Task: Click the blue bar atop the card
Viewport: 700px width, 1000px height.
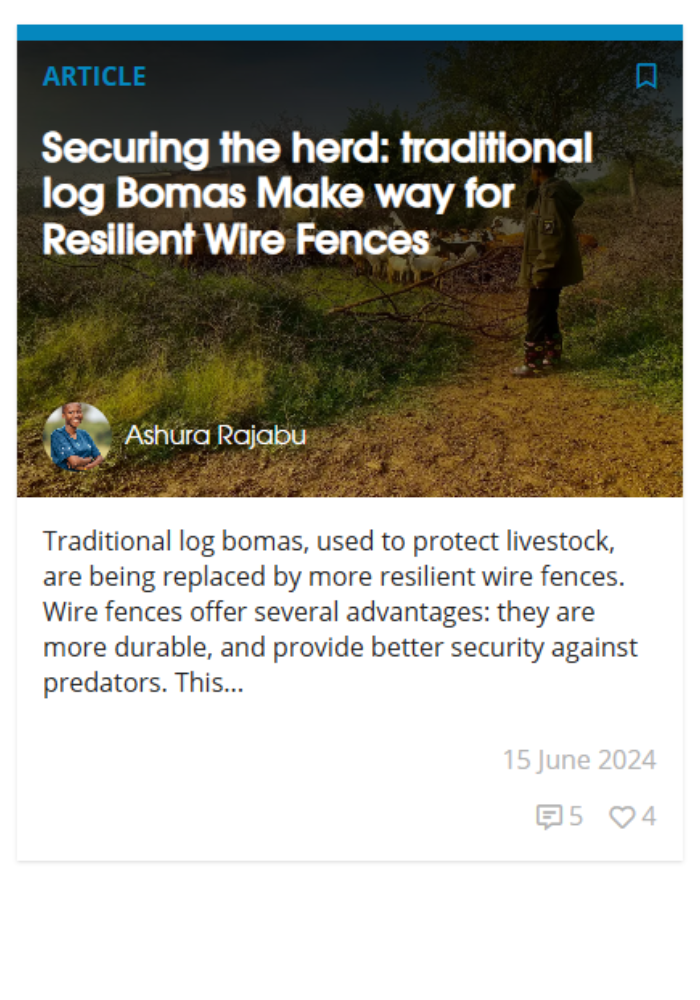Action: [350, 33]
